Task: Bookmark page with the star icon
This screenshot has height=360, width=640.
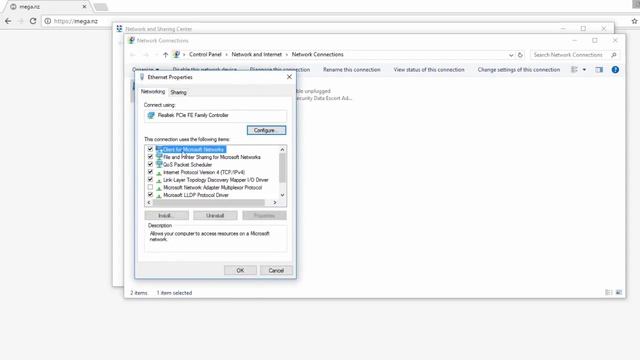Action: [634, 21]
